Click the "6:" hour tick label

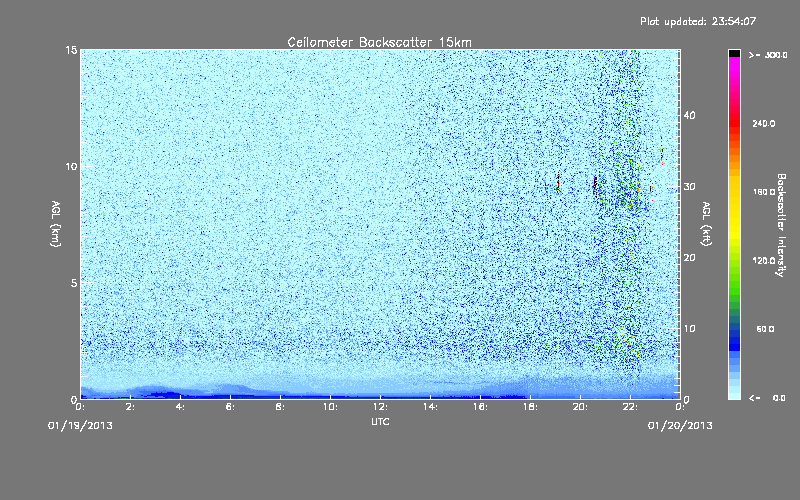231,407
